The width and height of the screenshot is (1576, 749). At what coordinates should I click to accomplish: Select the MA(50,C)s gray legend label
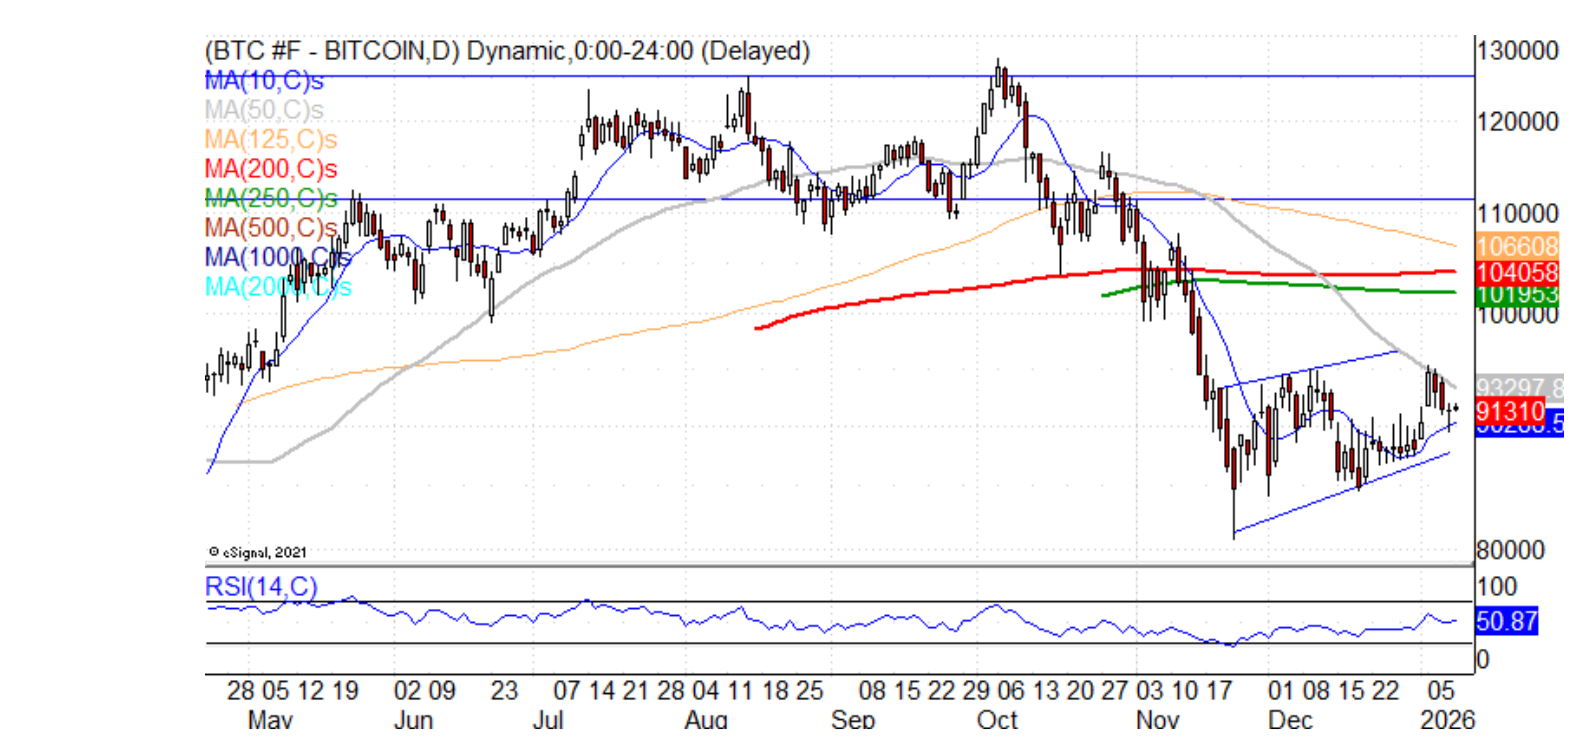pyautogui.click(x=264, y=110)
